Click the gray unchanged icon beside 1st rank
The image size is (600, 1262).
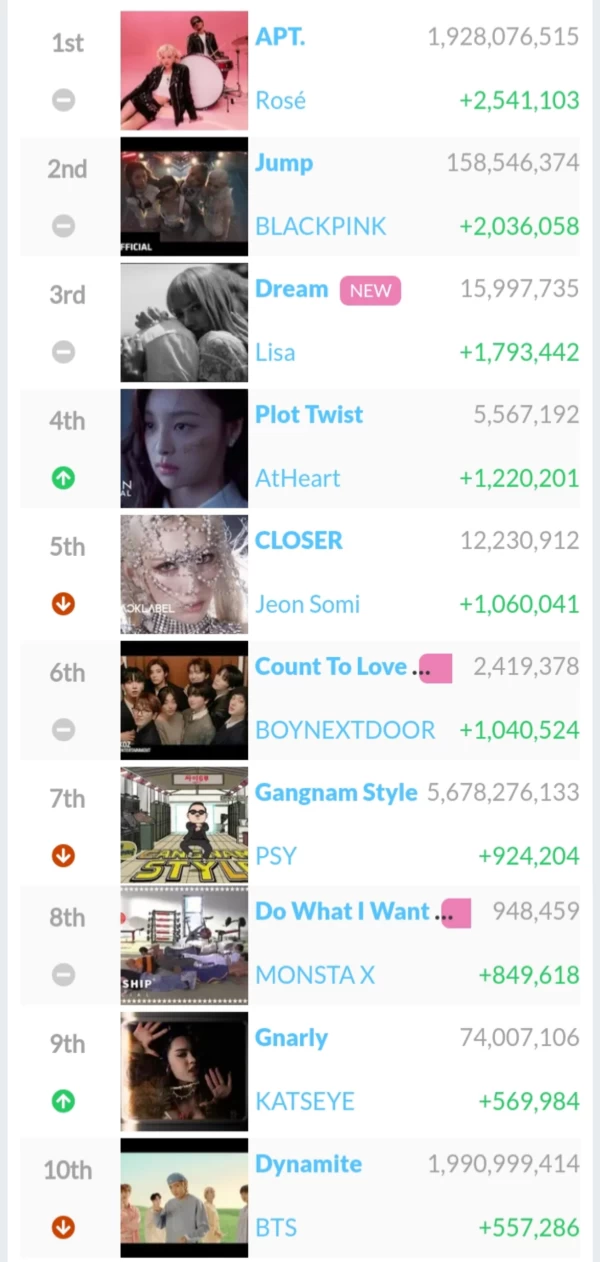(63, 100)
